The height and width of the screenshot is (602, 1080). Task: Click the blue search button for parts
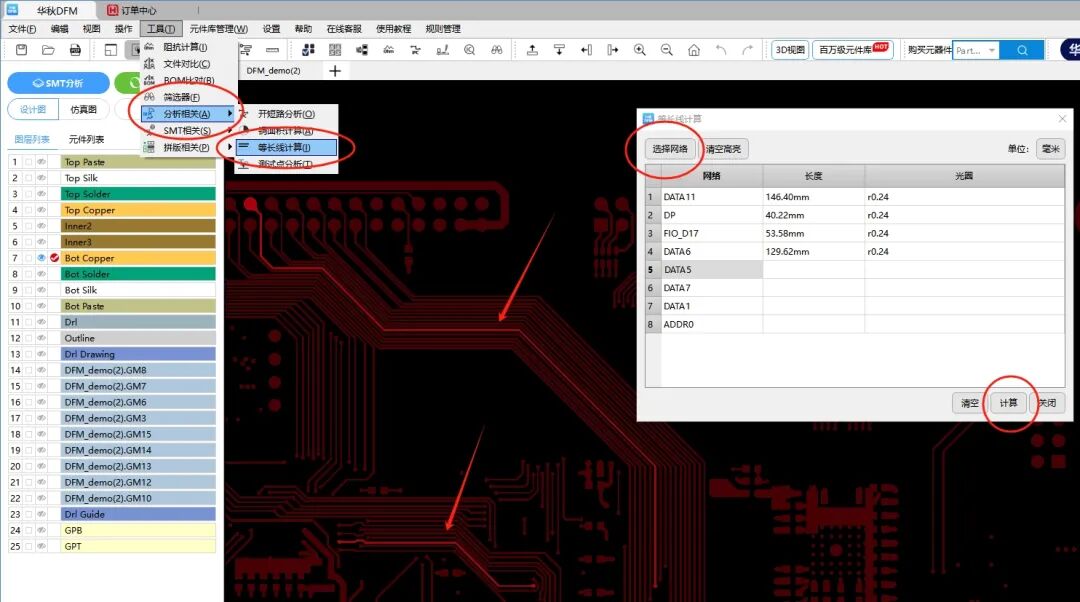pos(1022,50)
